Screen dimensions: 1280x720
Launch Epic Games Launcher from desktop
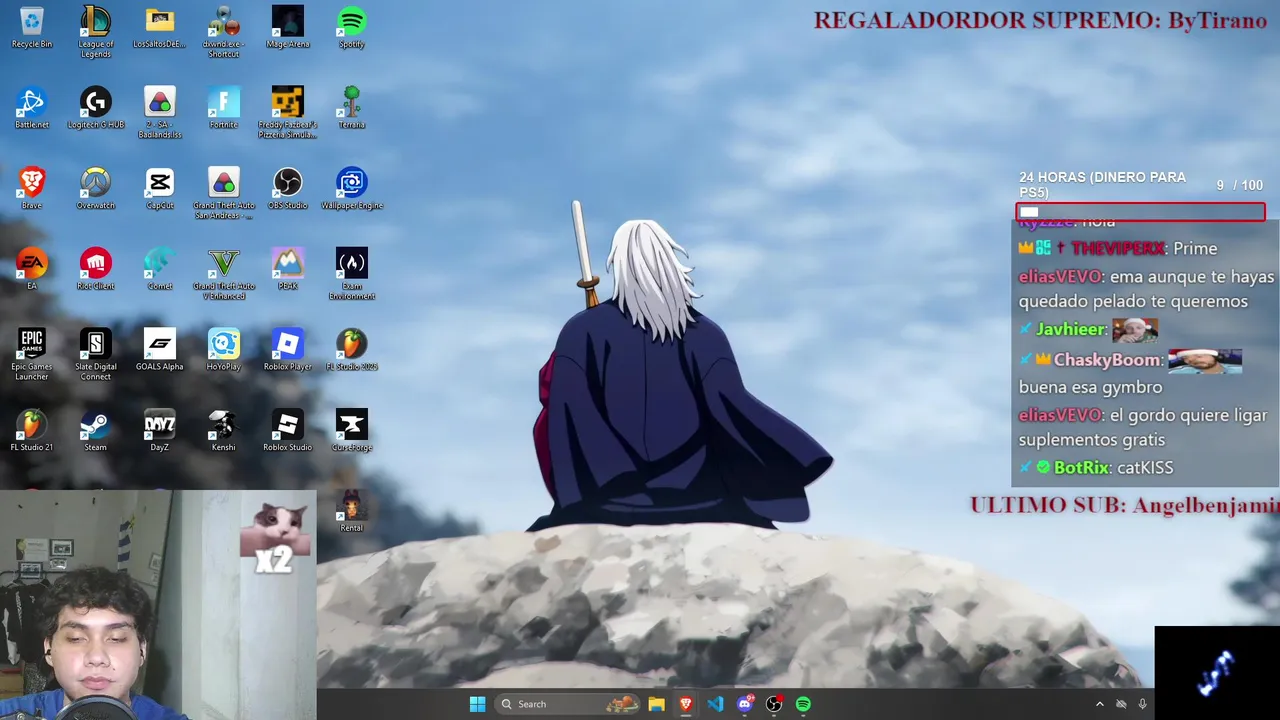[32, 355]
